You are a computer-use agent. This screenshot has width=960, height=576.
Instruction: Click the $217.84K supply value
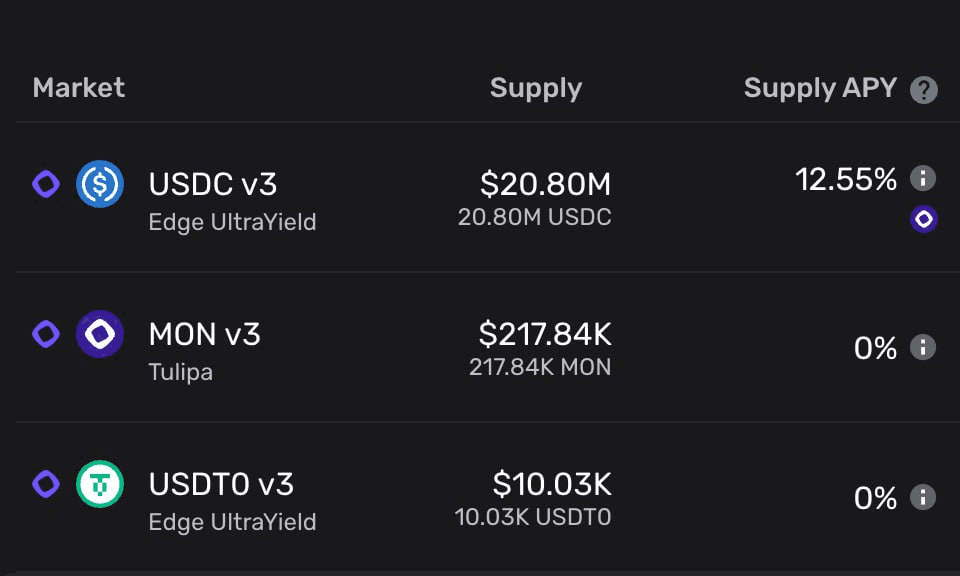[544, 334]
